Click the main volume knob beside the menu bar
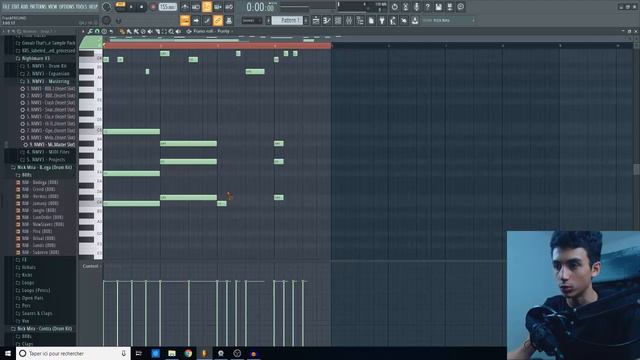Screen dimensions: 640x360 [x=106, y=7]
